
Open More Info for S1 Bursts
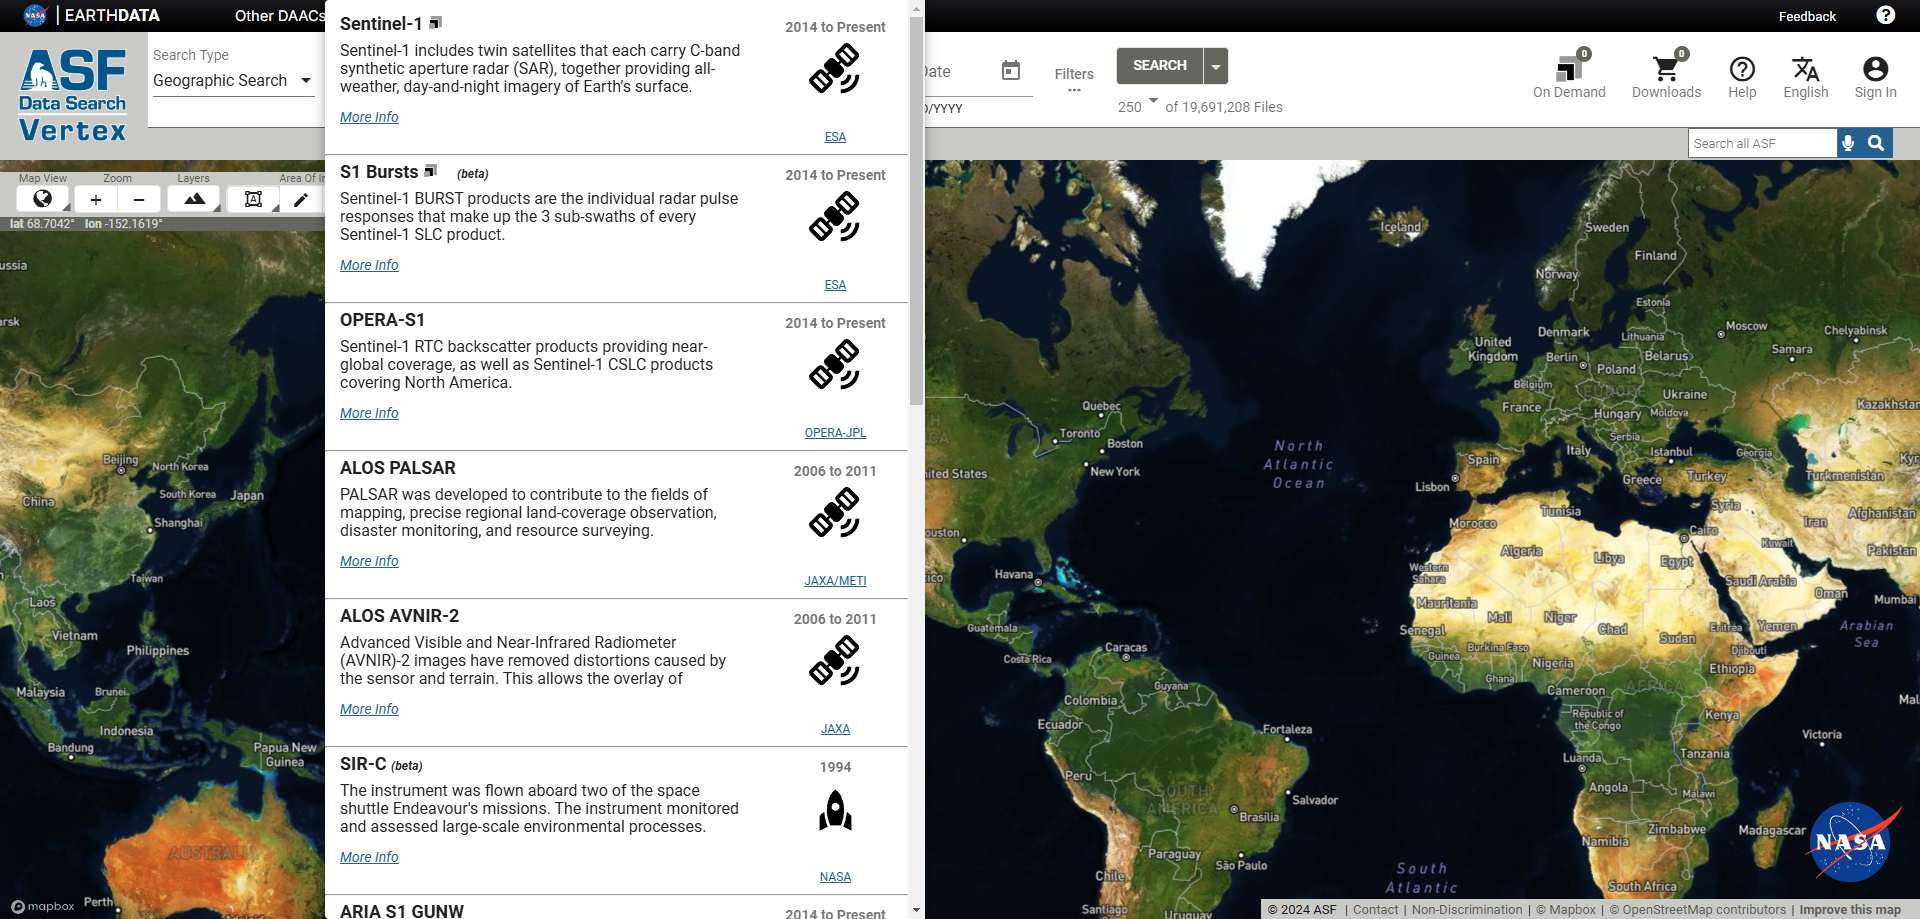tap(369, 265)
